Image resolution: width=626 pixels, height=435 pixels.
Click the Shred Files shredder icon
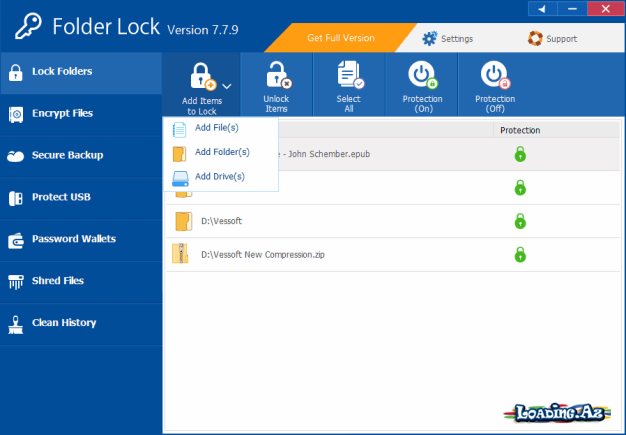point(16,281)
